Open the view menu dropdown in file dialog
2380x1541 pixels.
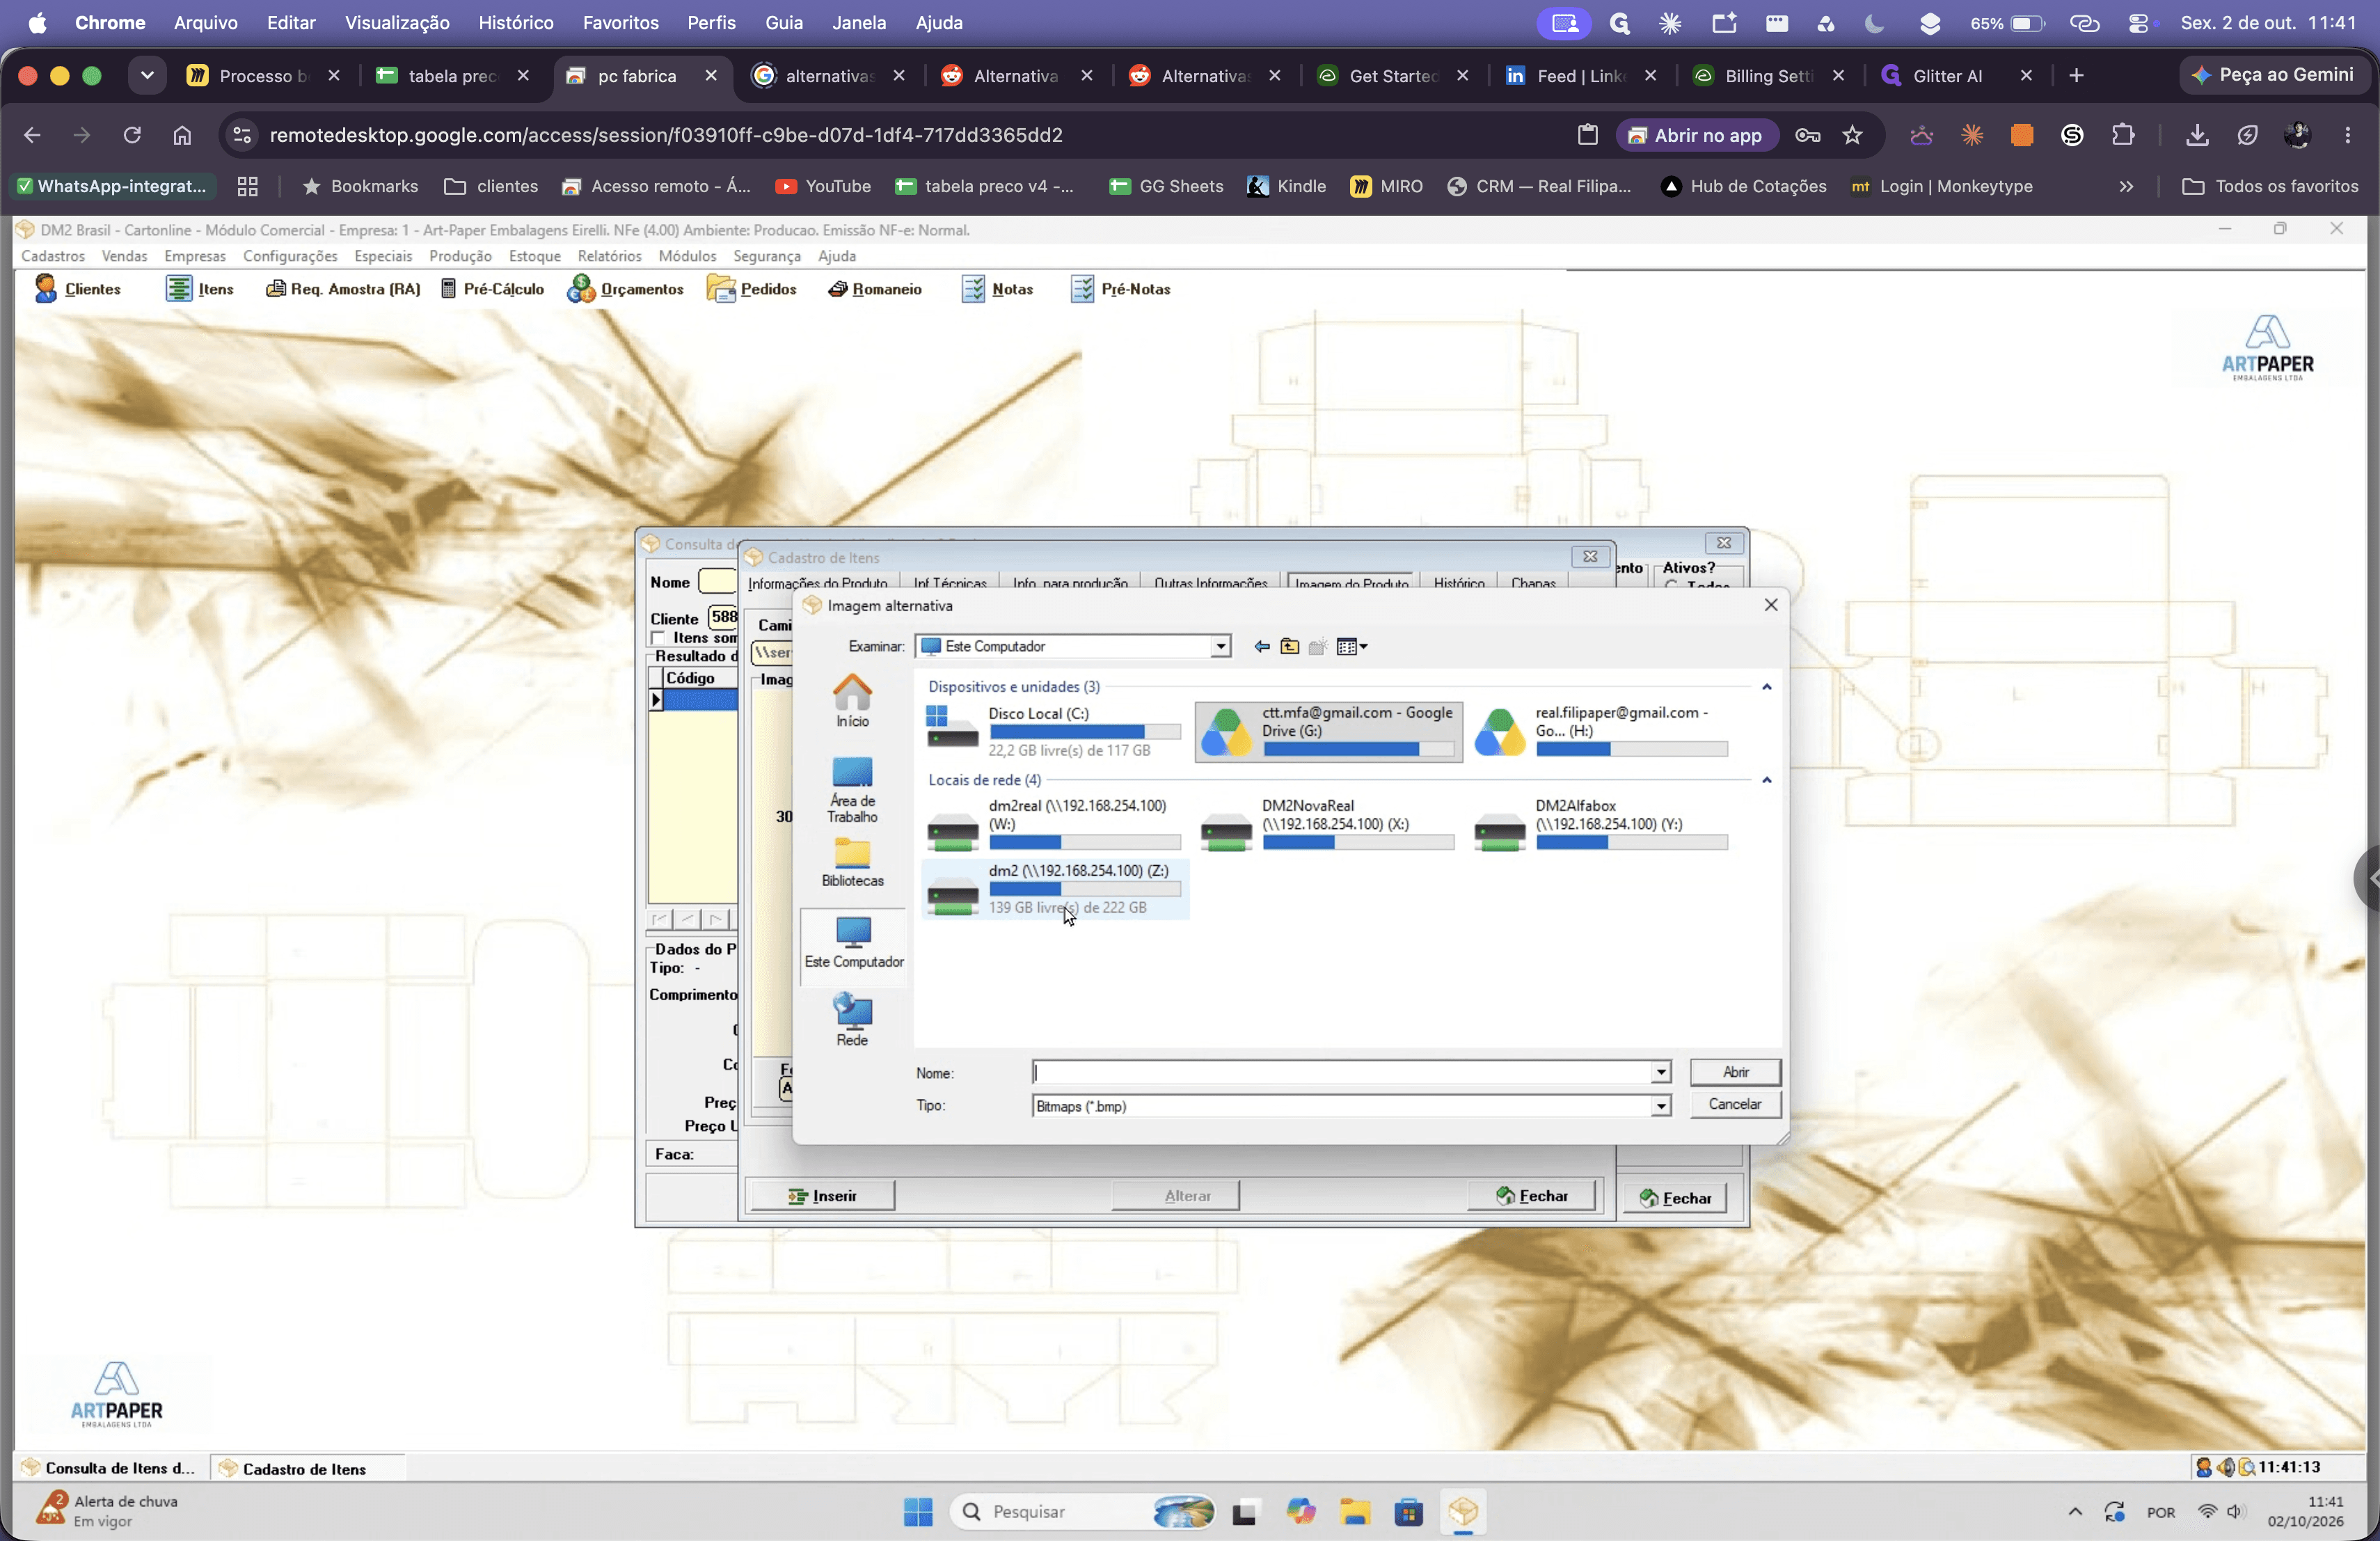1352,647
